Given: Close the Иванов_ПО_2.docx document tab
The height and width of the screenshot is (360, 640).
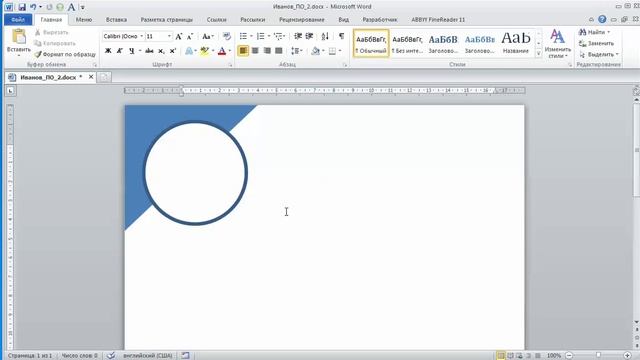Looking at the screenshot, I should pyautogui.click(x=91, y=77).
